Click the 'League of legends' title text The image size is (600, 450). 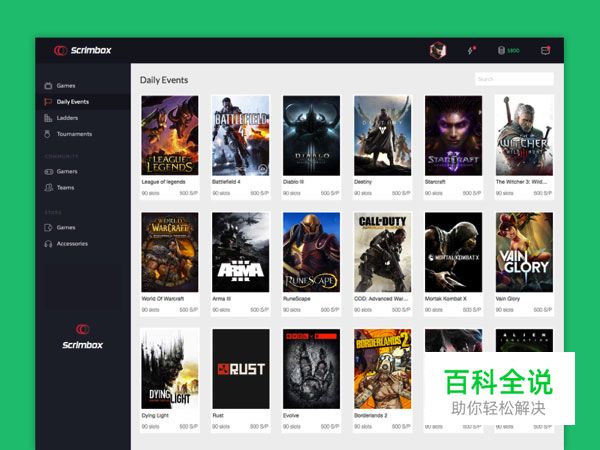[163, 182]
